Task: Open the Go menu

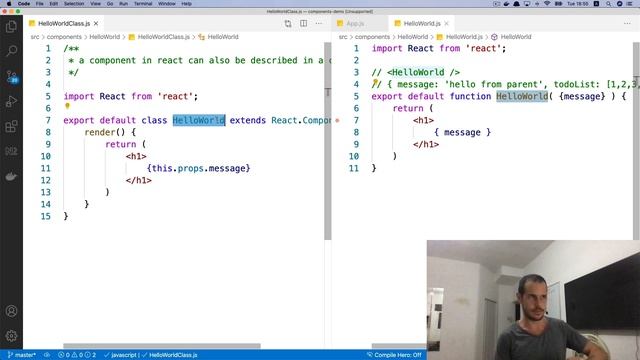Action: 110,4
